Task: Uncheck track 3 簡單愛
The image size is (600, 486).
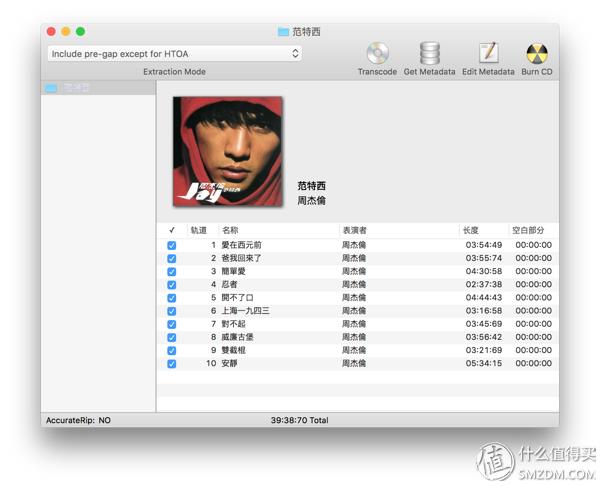Action: [172, 272]
